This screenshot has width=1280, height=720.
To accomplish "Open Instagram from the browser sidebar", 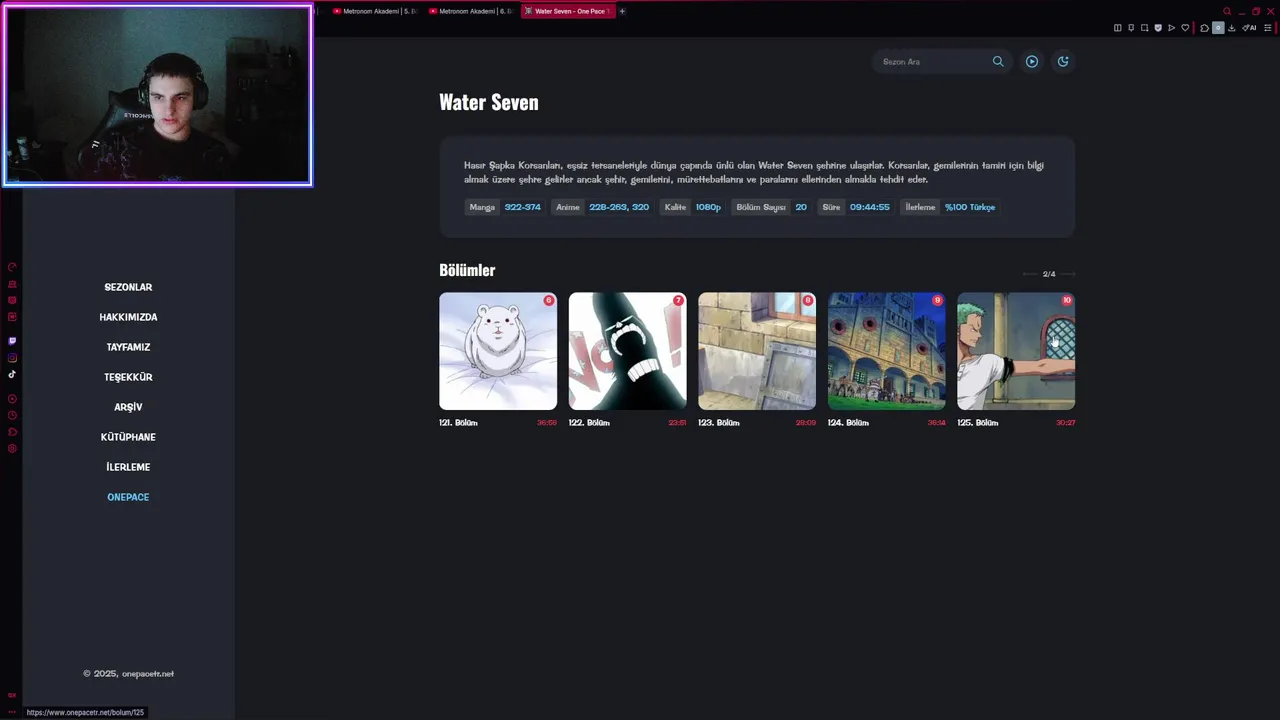I will [x=12, y=358].
